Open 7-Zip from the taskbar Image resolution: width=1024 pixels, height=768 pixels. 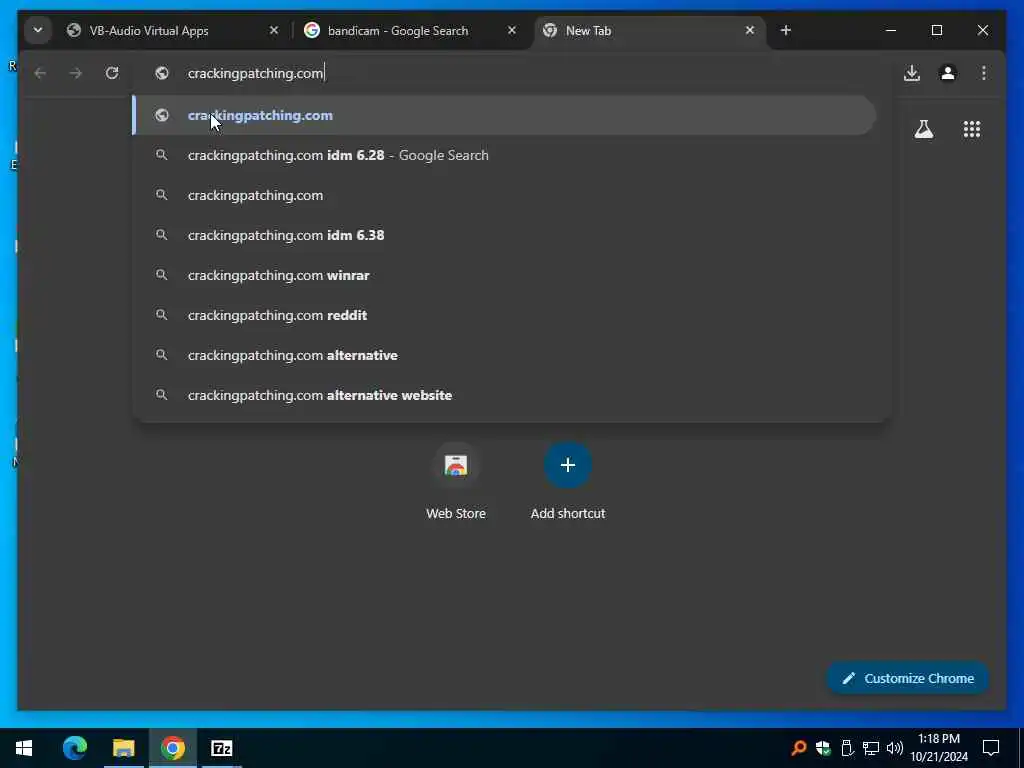222,748
